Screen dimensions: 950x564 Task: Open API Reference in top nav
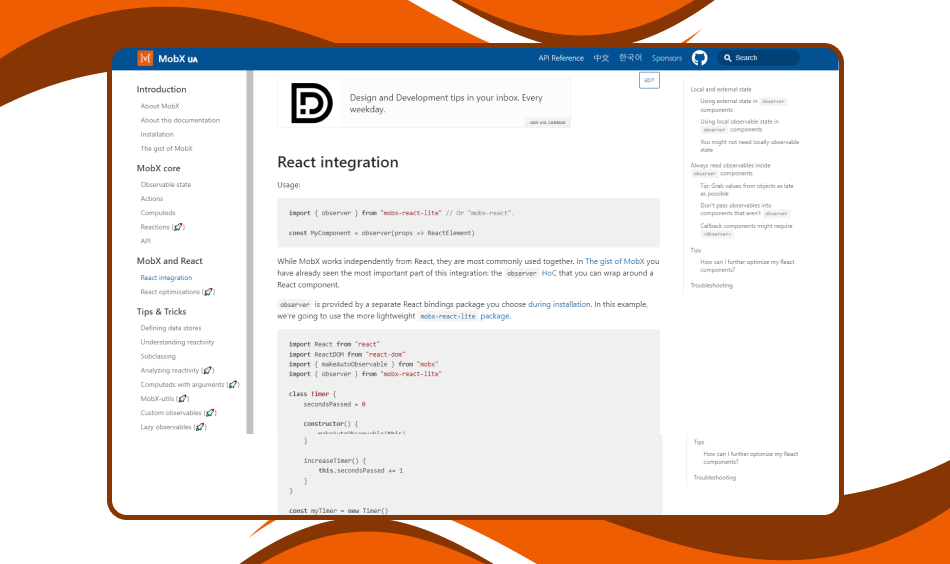pyautogui.click(x=561, y=58)
